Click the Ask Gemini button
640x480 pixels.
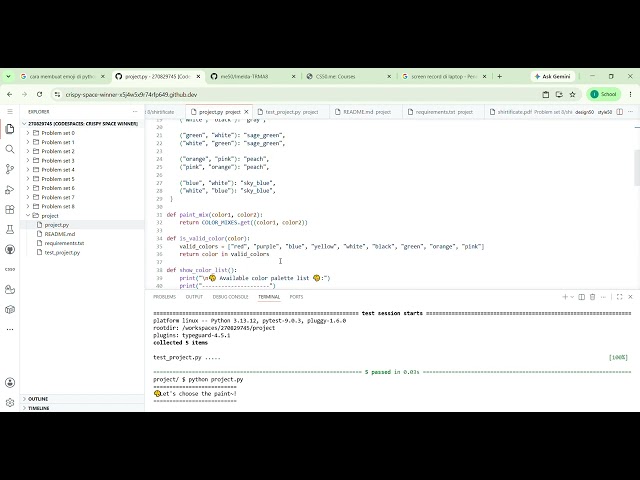click(x=553, y=76)
